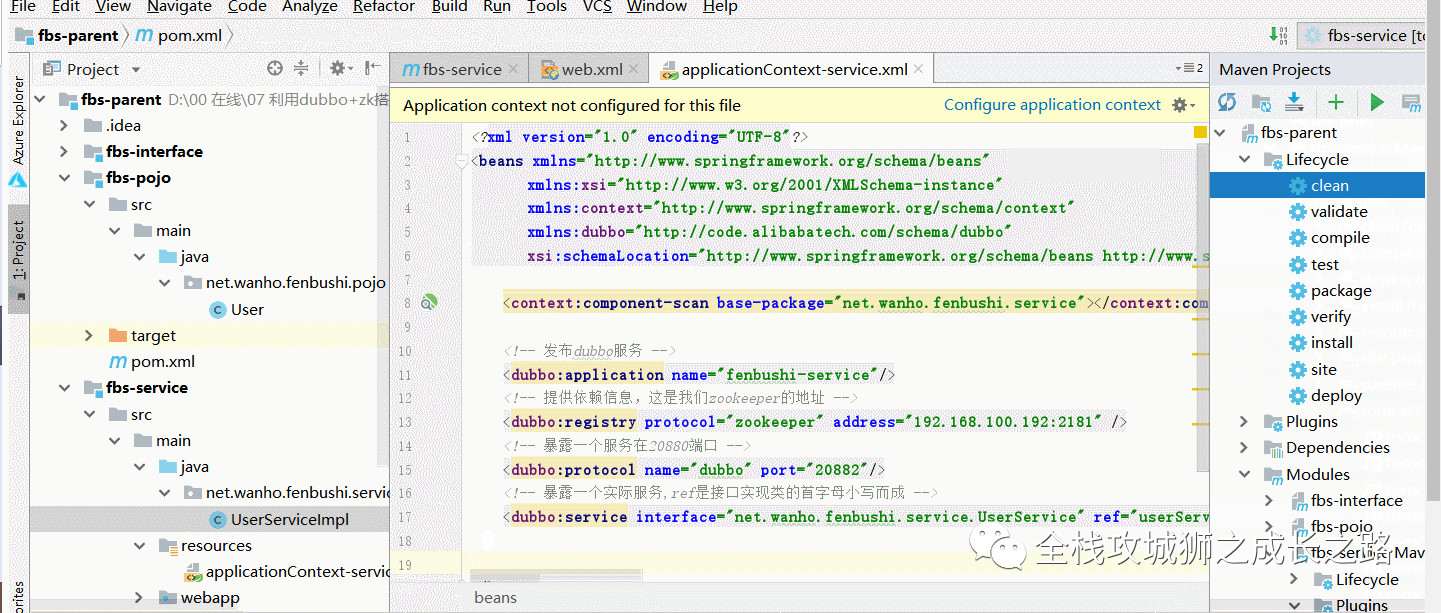Click the update project VCS icon

(1278, 35)
